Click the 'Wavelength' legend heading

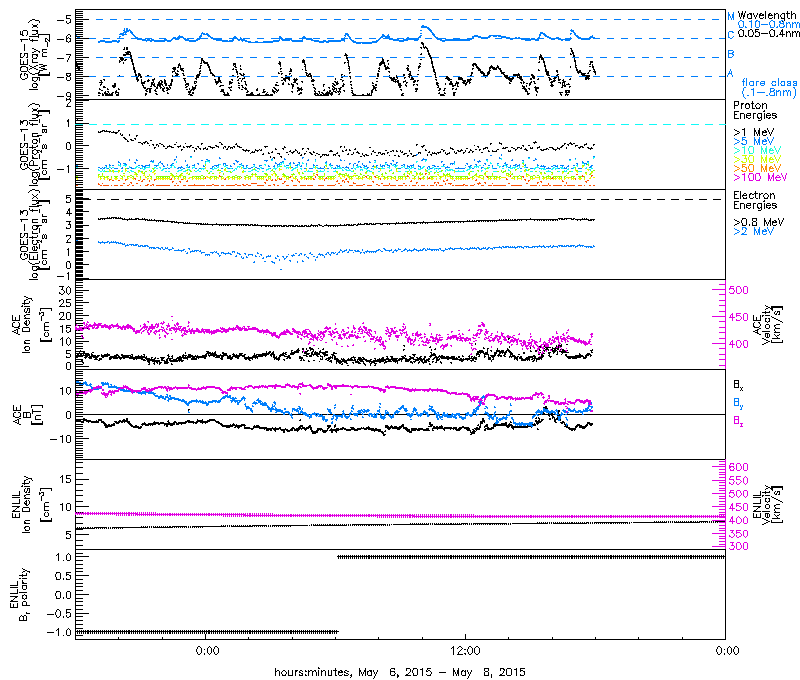(x=767, y=16)
